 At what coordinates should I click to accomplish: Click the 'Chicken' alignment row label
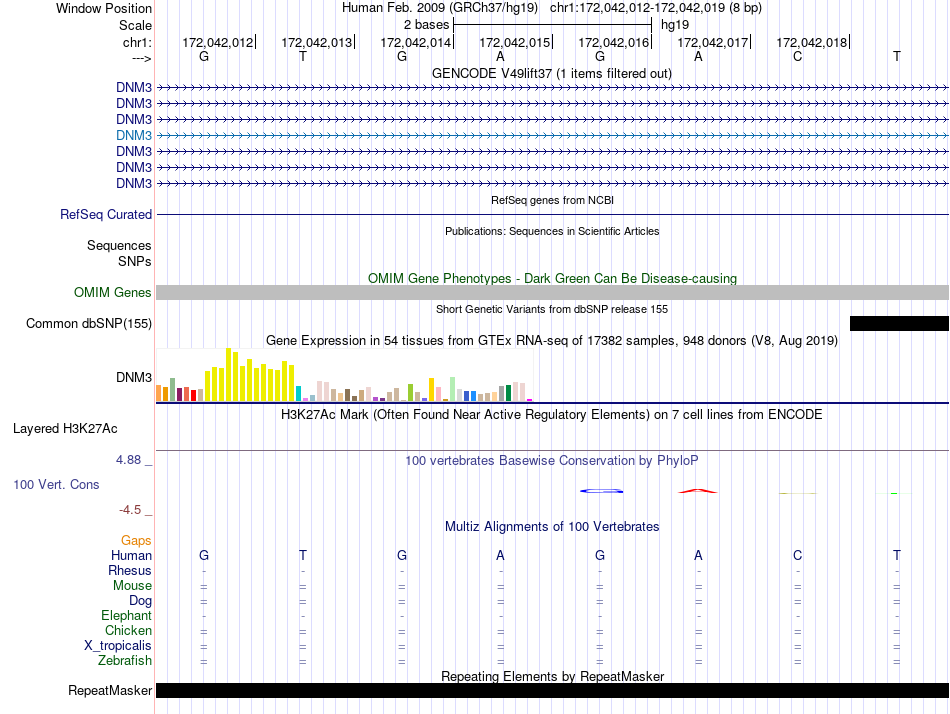click(x=128, y=630)
